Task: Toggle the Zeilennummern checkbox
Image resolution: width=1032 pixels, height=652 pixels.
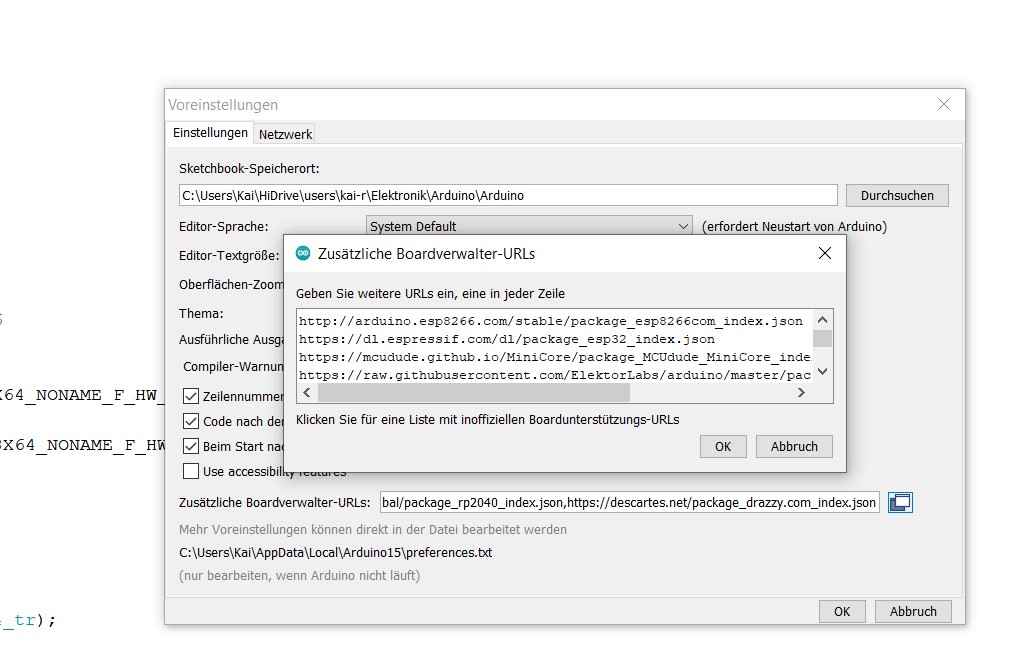Action: click(191, 396)
